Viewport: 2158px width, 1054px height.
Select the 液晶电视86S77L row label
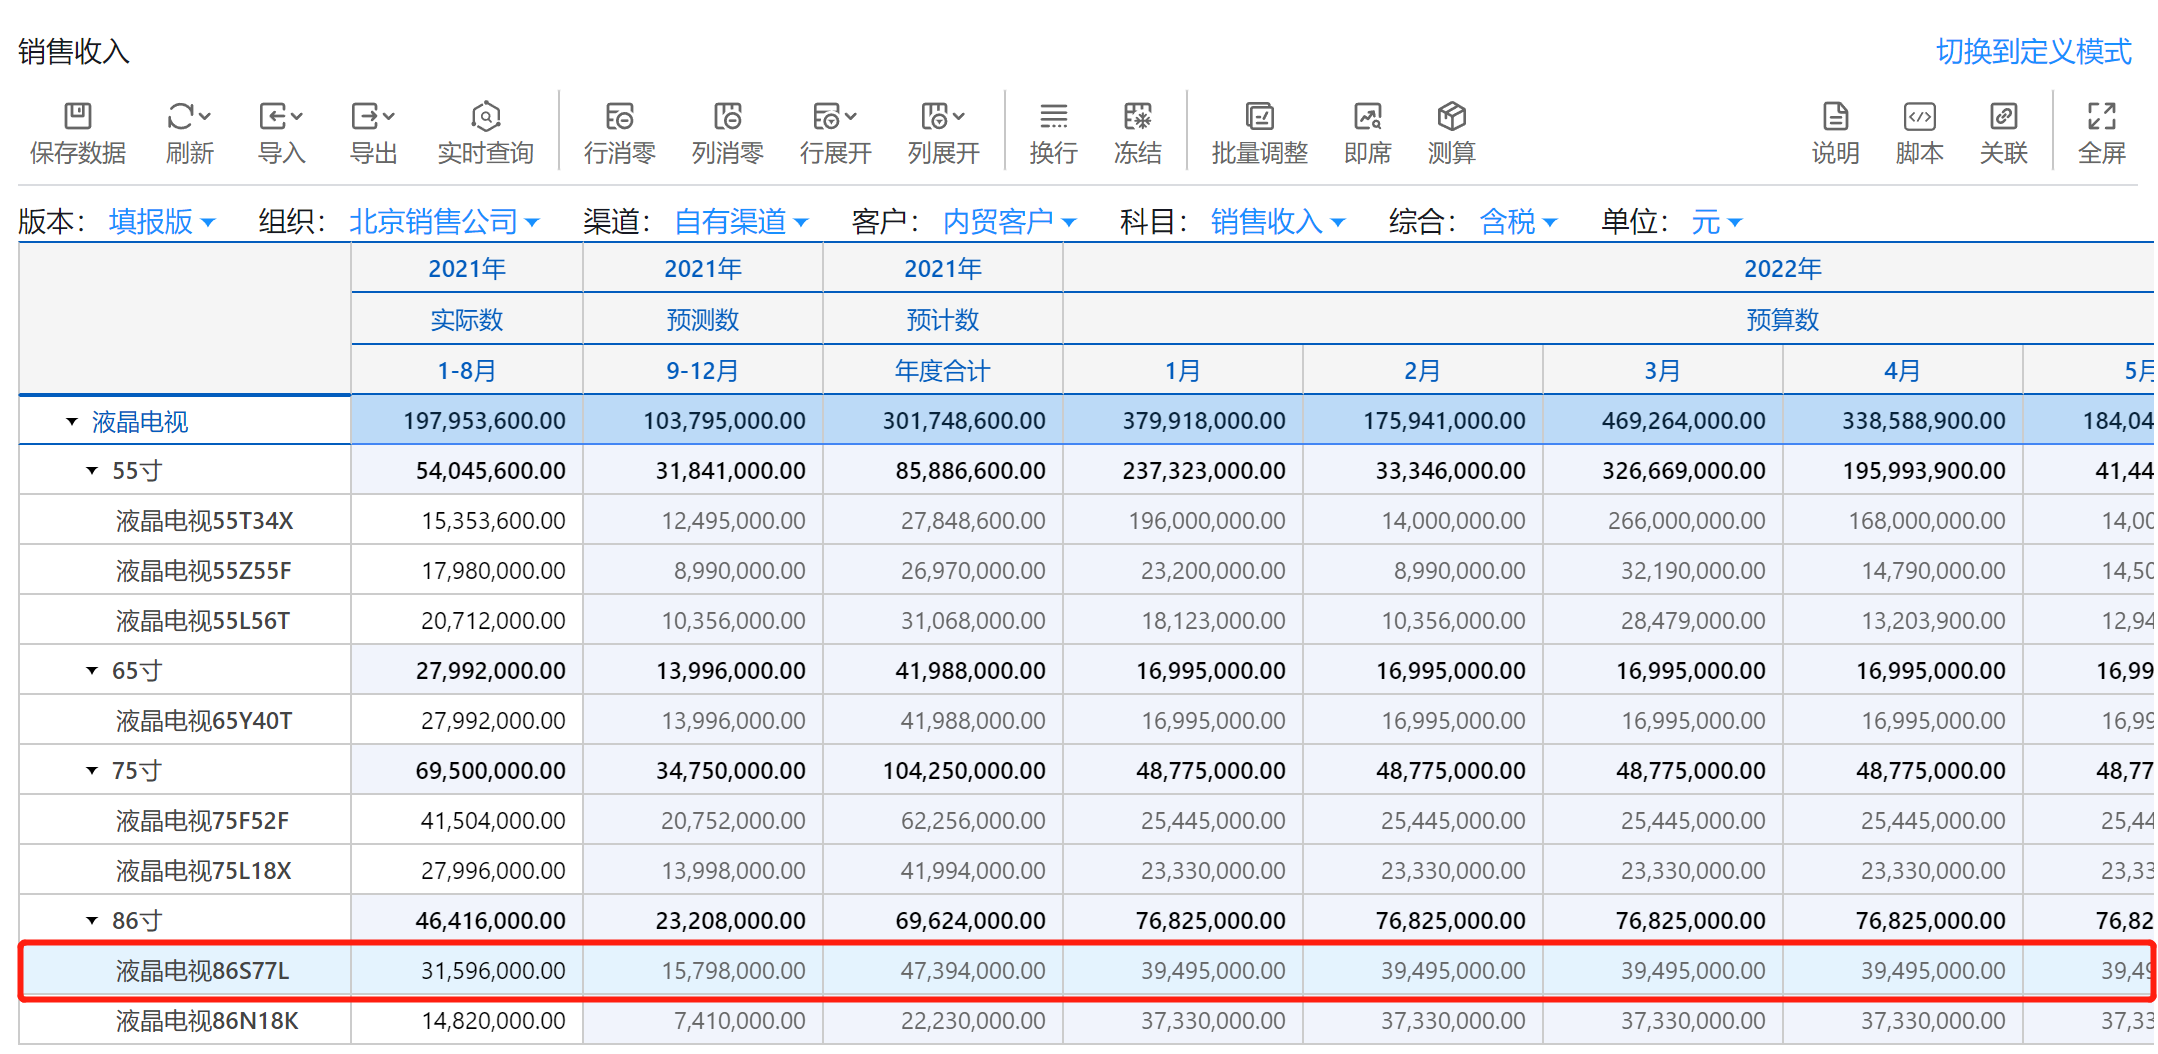pos(202,971)
